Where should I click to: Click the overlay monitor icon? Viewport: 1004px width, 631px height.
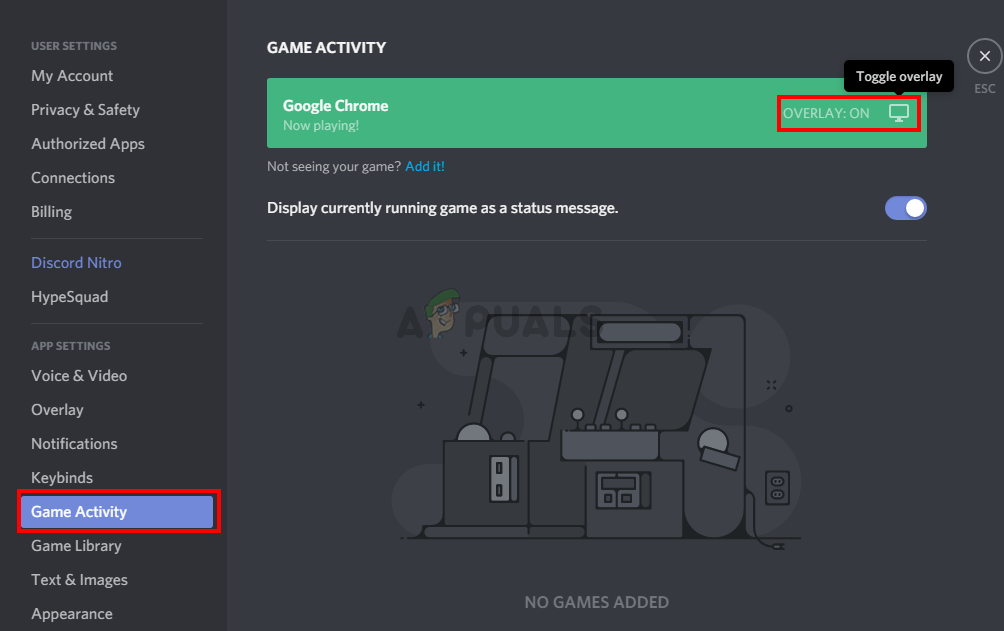[898, 113]
